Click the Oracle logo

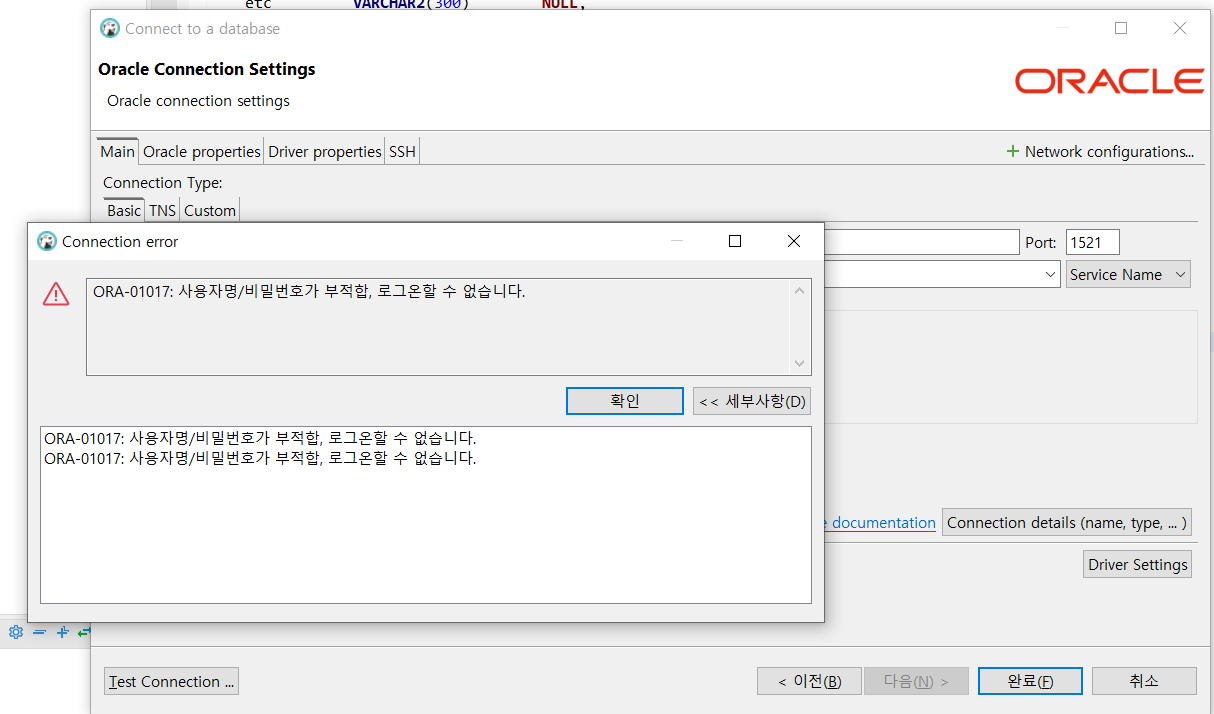[1109, 81]
